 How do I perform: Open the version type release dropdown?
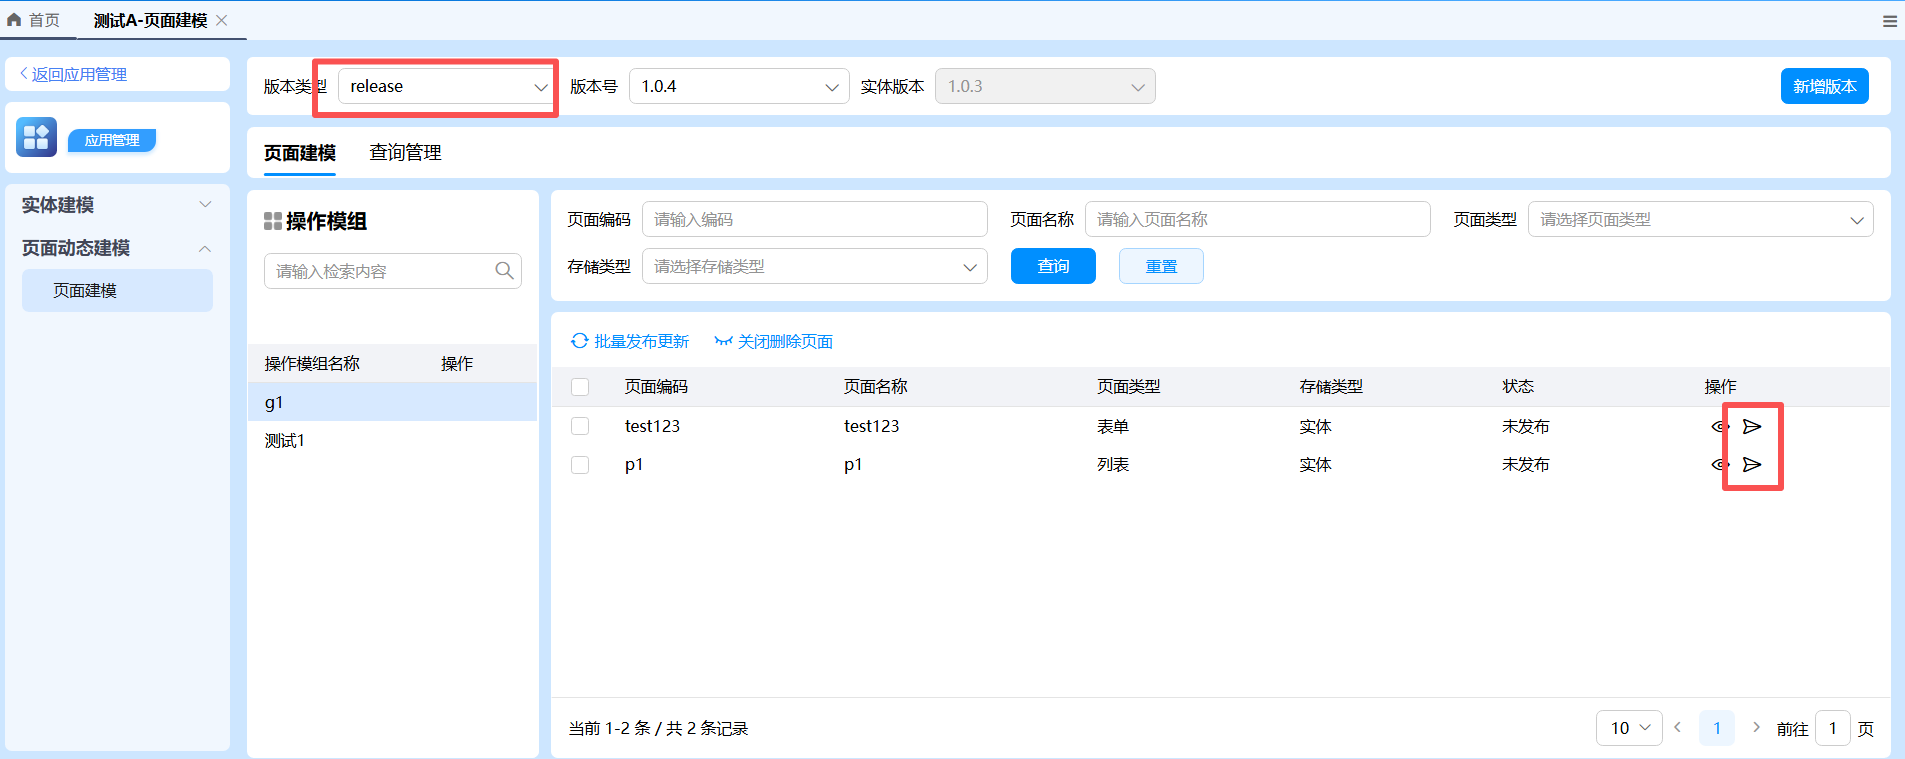[447, 87]
